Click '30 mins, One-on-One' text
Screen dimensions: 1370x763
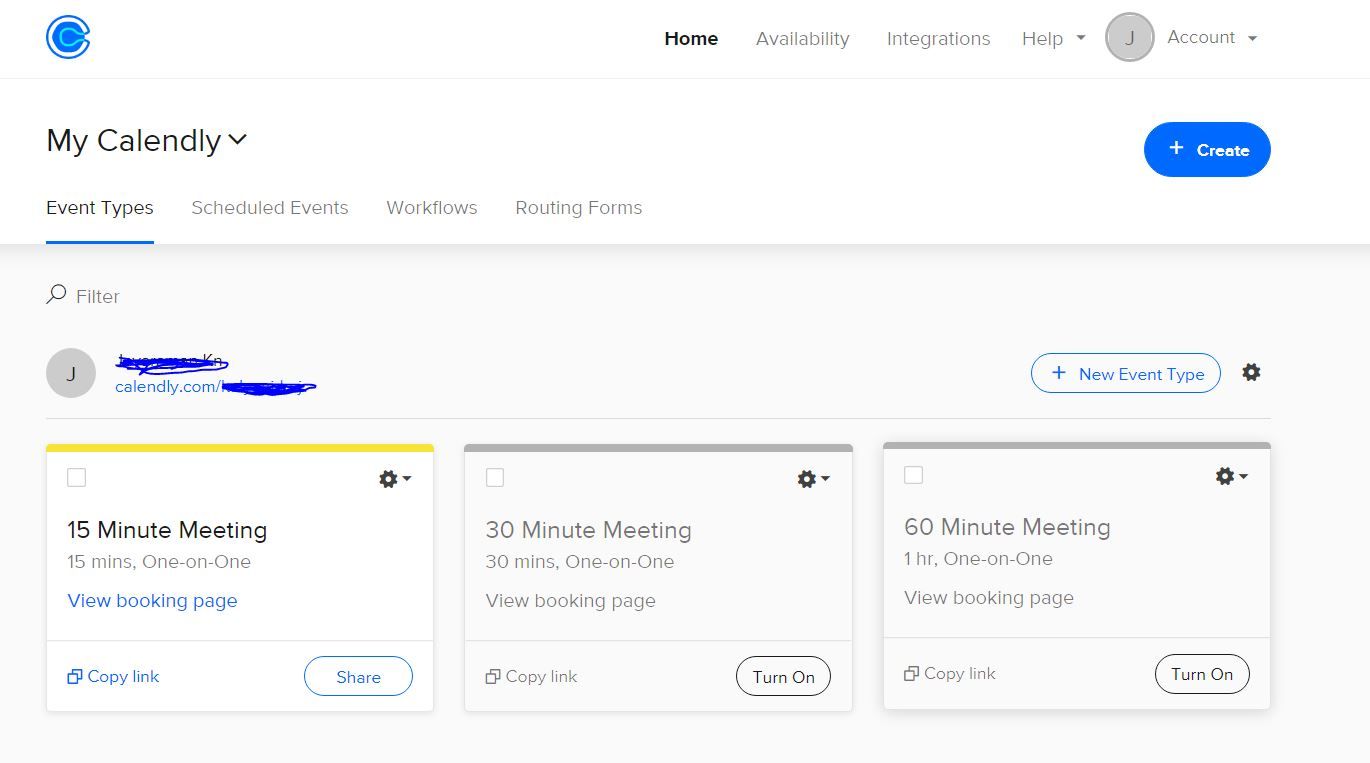coord(580,562)
